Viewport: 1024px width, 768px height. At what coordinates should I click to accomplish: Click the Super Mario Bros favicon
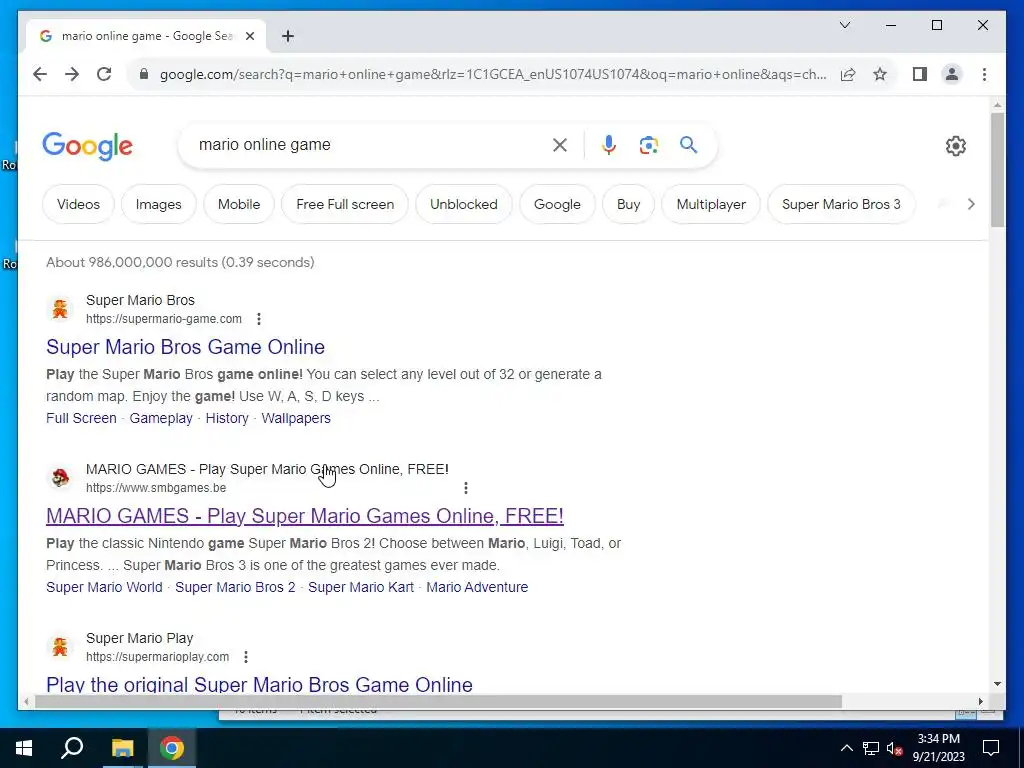60,309
